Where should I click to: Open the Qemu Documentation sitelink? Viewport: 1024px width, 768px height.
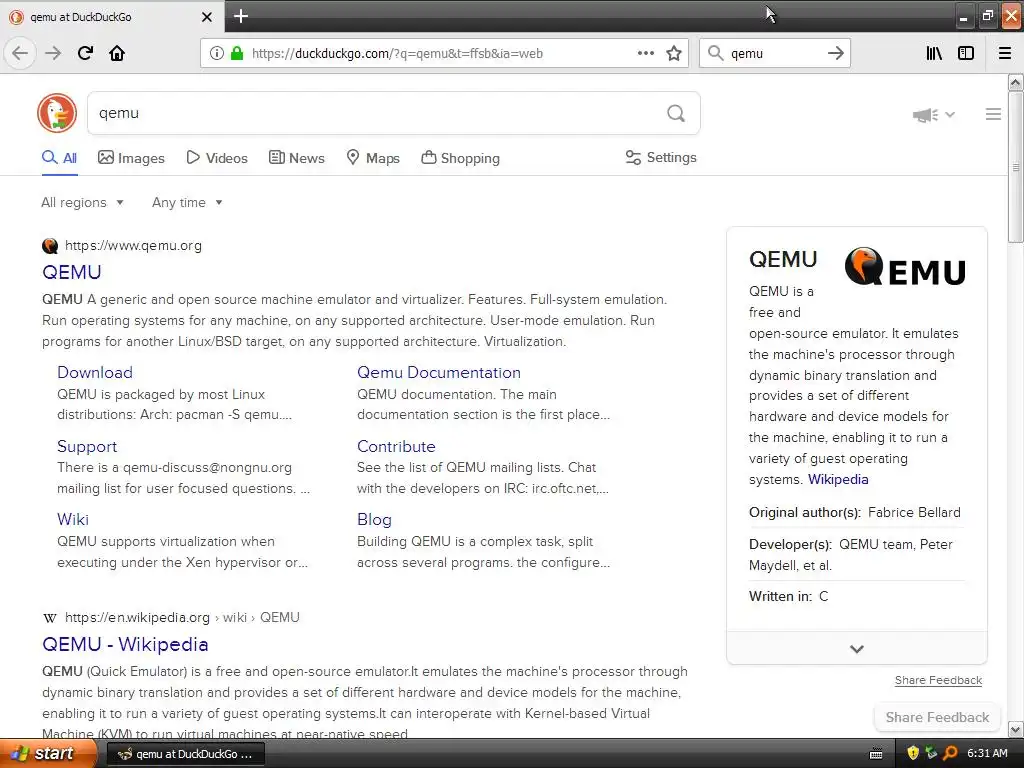pyautogui.click(x=439, y=372)
